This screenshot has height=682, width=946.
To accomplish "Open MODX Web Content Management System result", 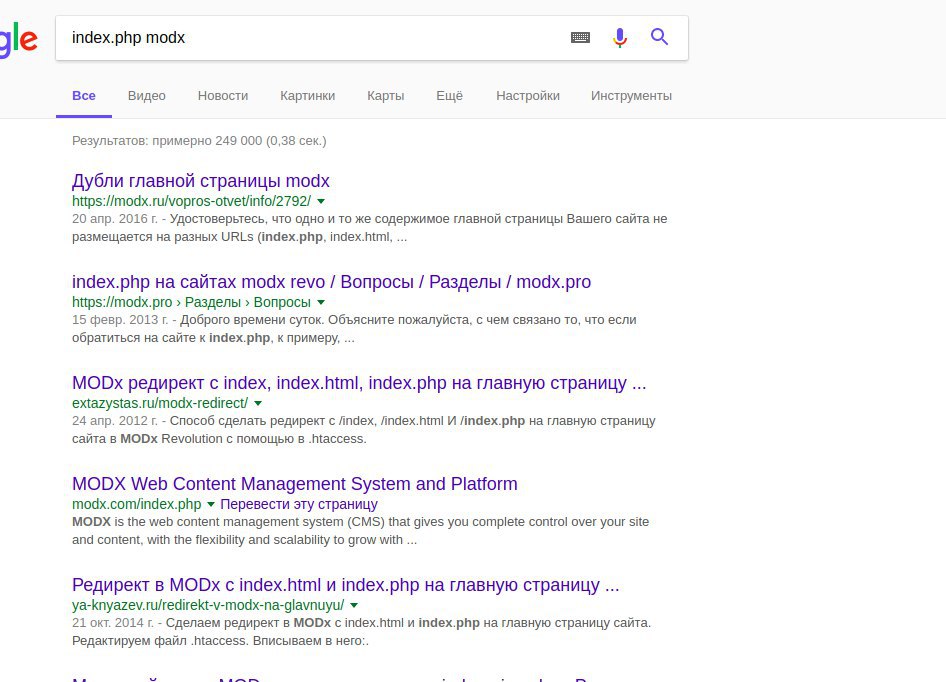I will (x=294, y=483).
